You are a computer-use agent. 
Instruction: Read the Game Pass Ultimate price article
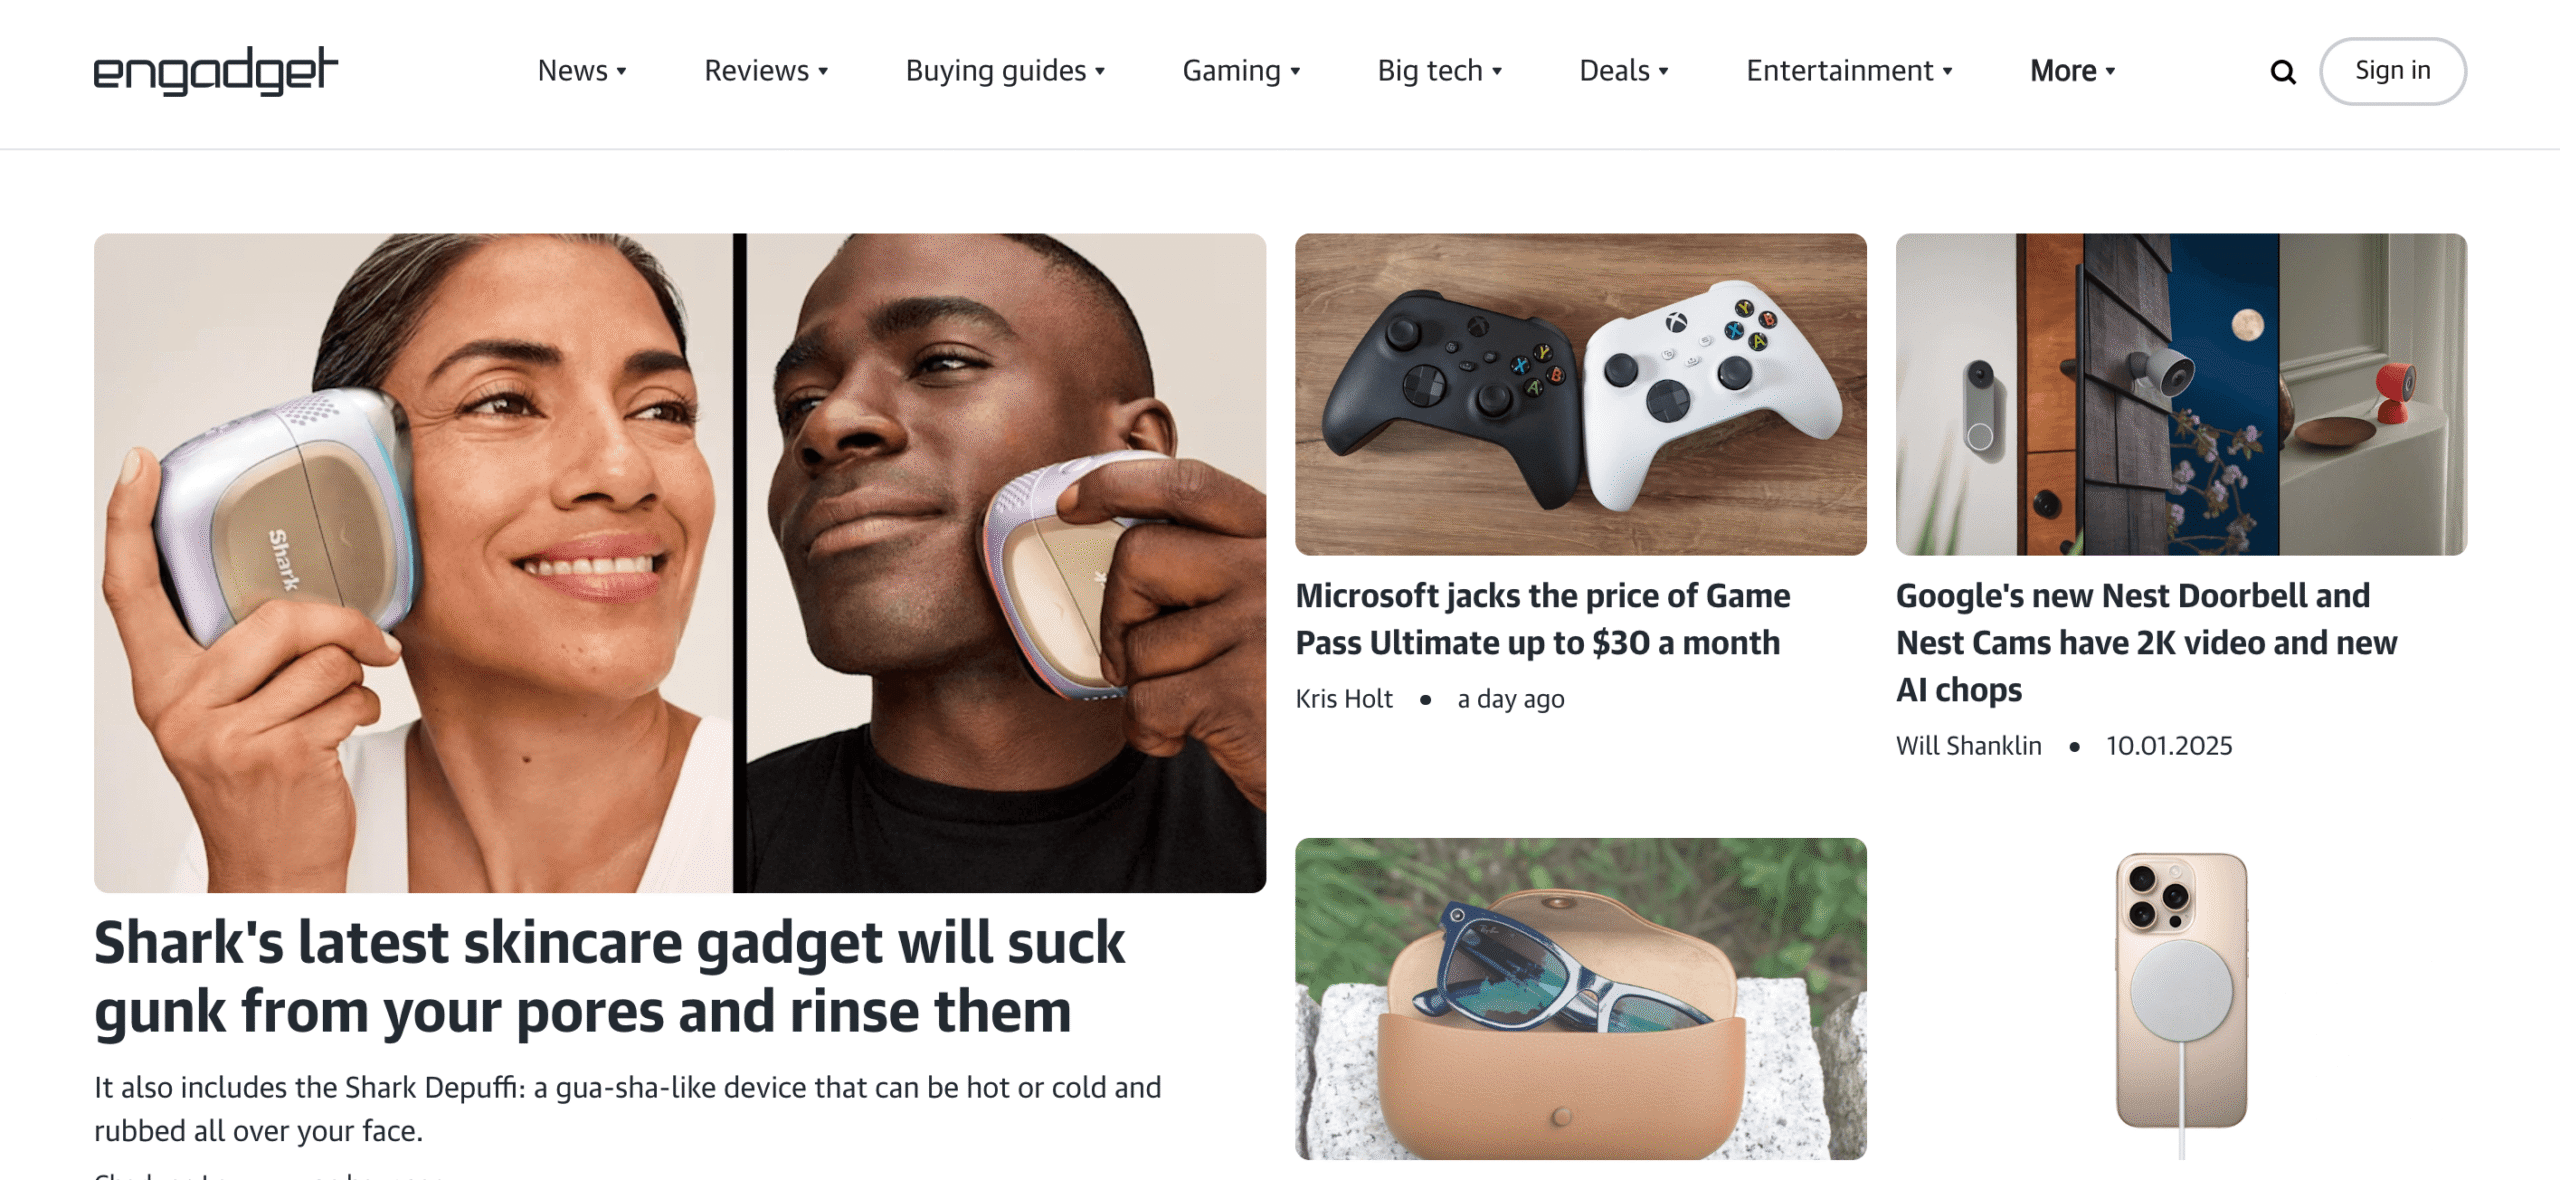click(1543, 619)
